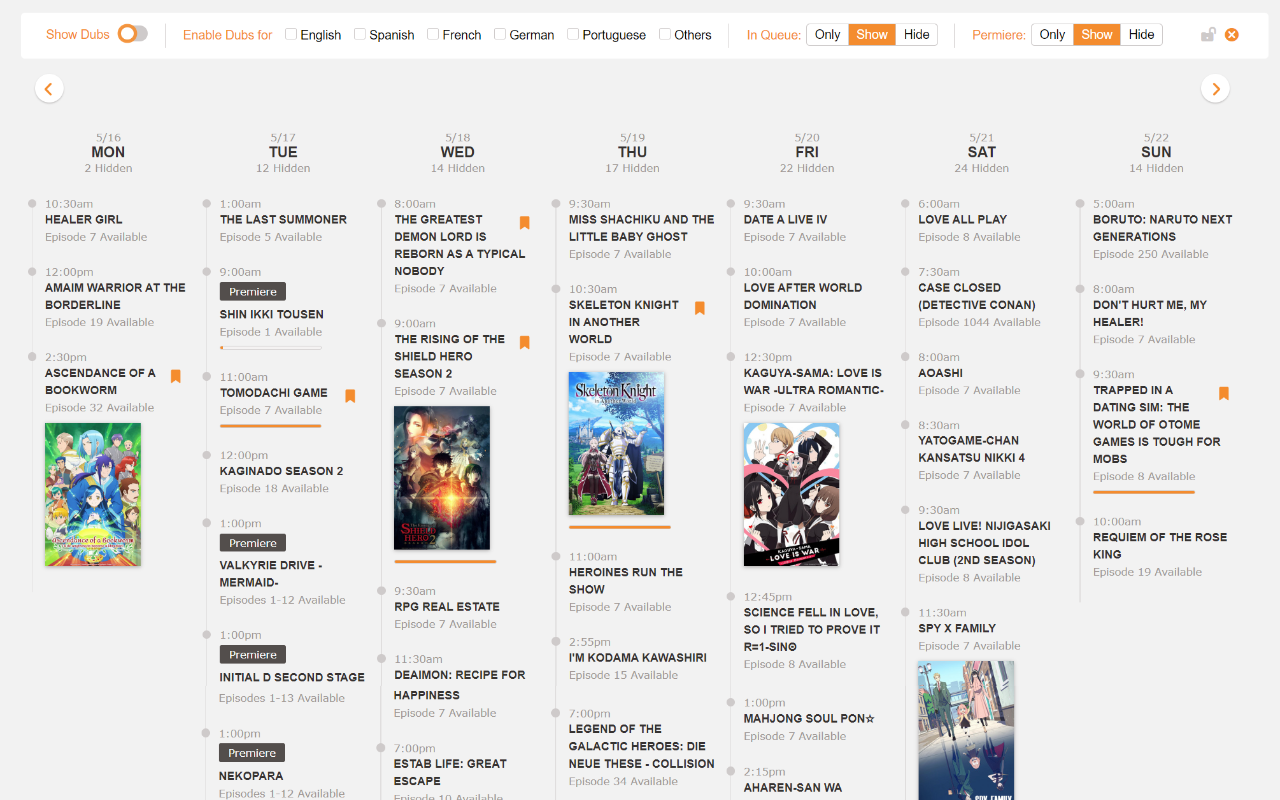
Task: Open Case Closed (Detective Conan) title
Action: (x=977, y=296)
